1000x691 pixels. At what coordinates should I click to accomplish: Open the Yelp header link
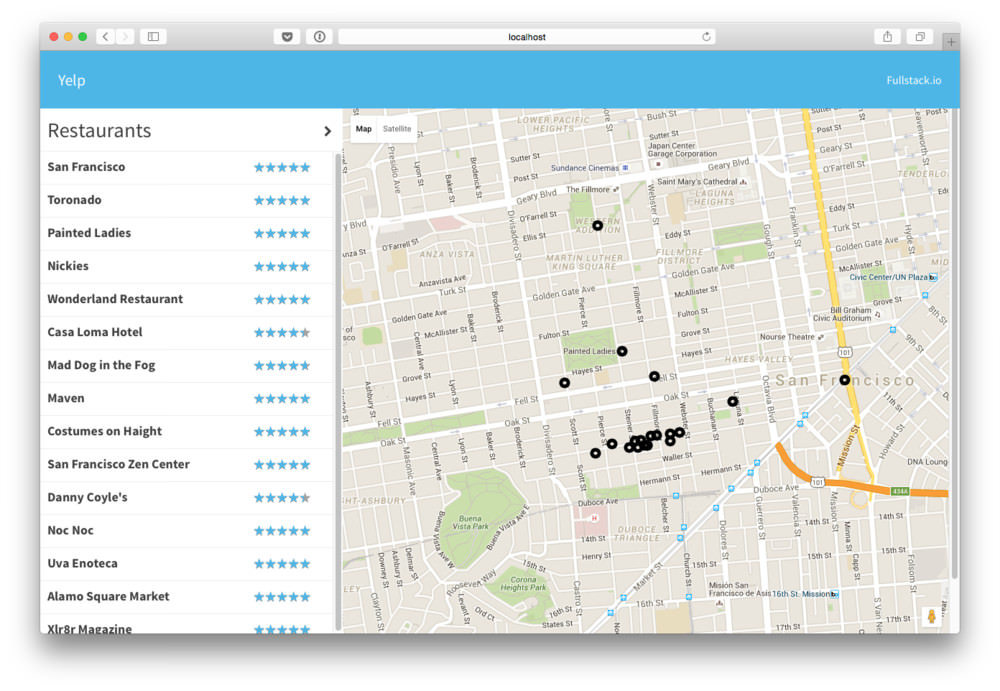[x=71, y=81]
